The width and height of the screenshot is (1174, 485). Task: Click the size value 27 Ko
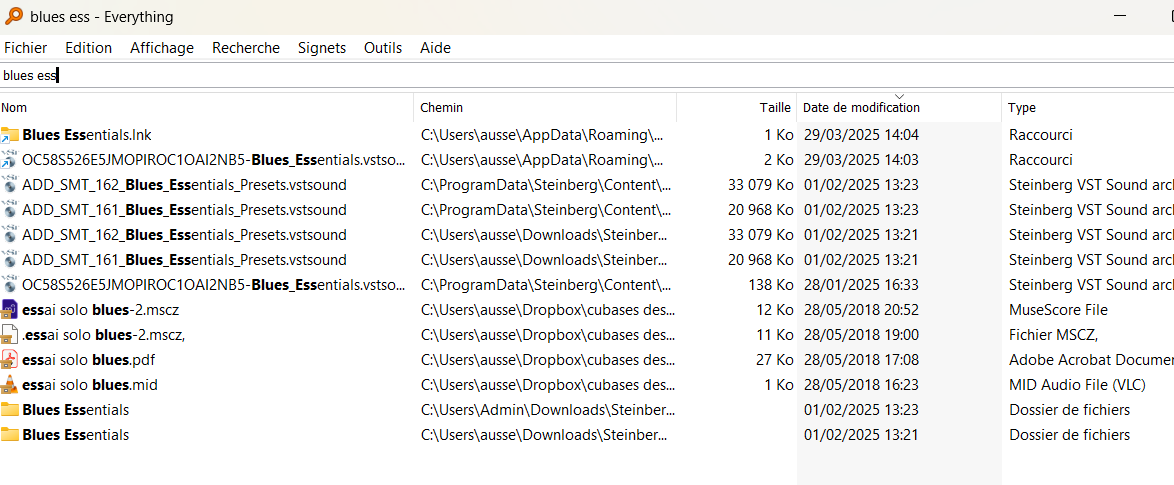(x=775, y=360)
